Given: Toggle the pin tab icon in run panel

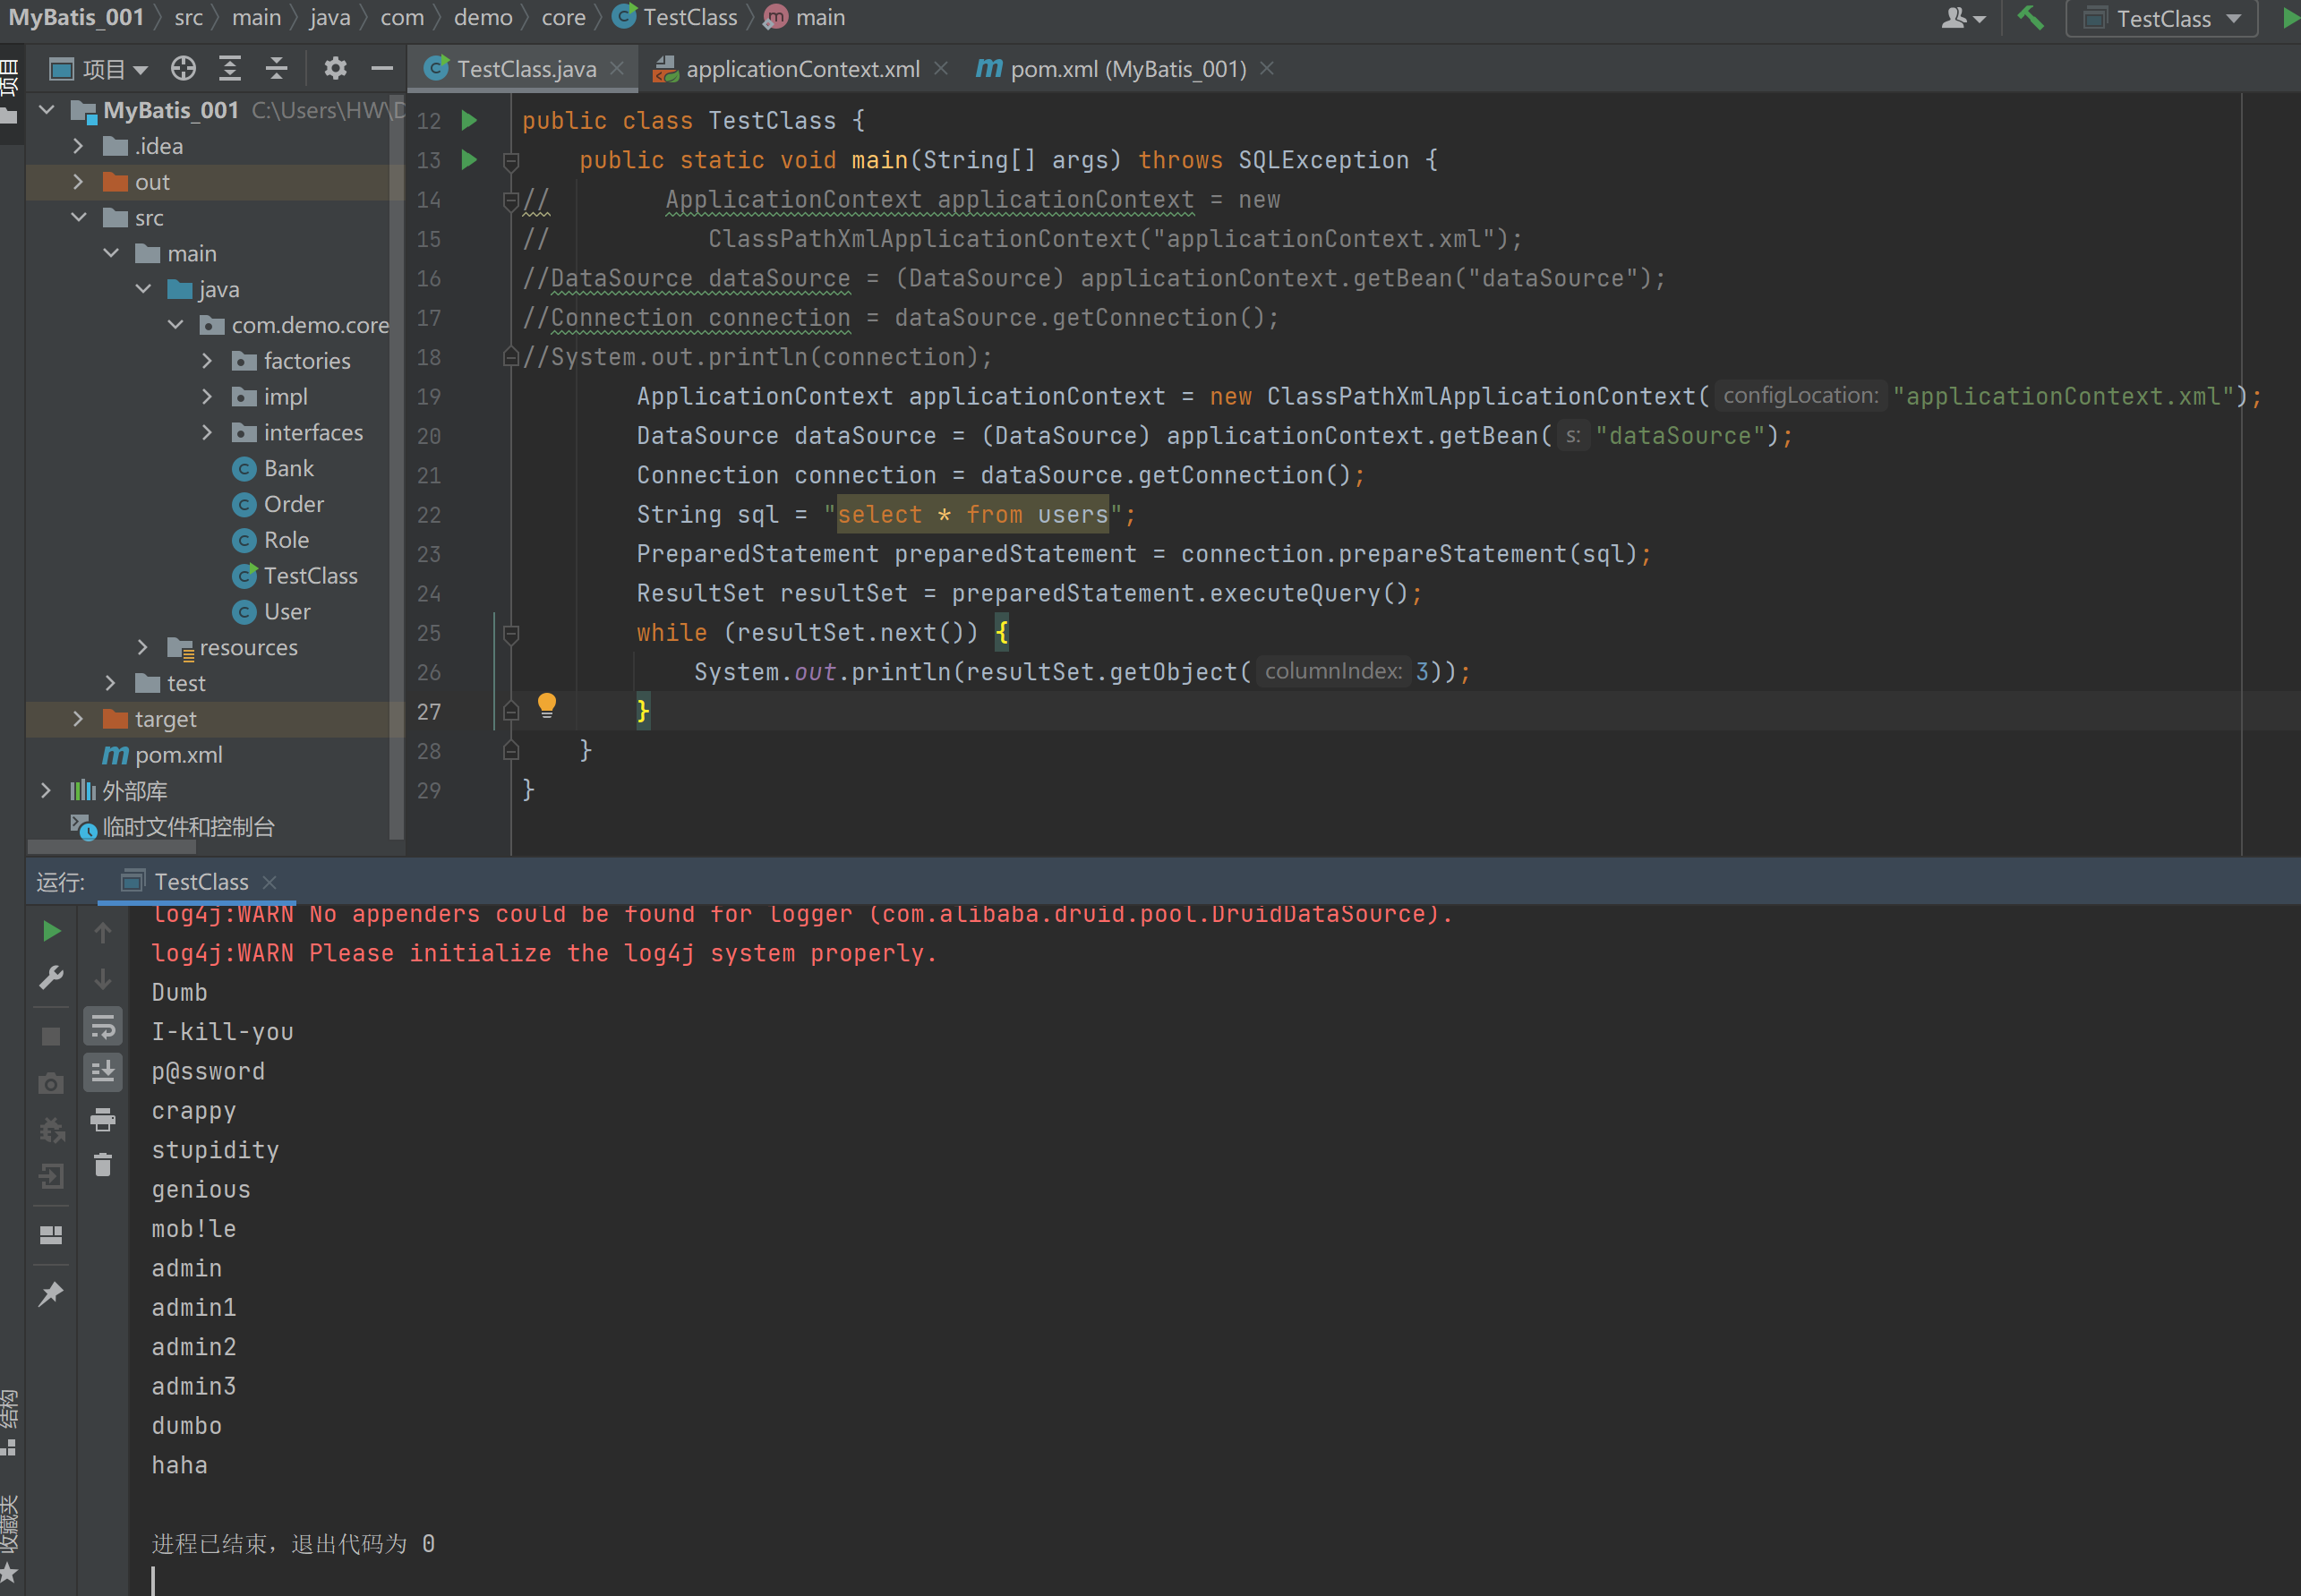Looking at the screenshot, I should point(52,1294).
